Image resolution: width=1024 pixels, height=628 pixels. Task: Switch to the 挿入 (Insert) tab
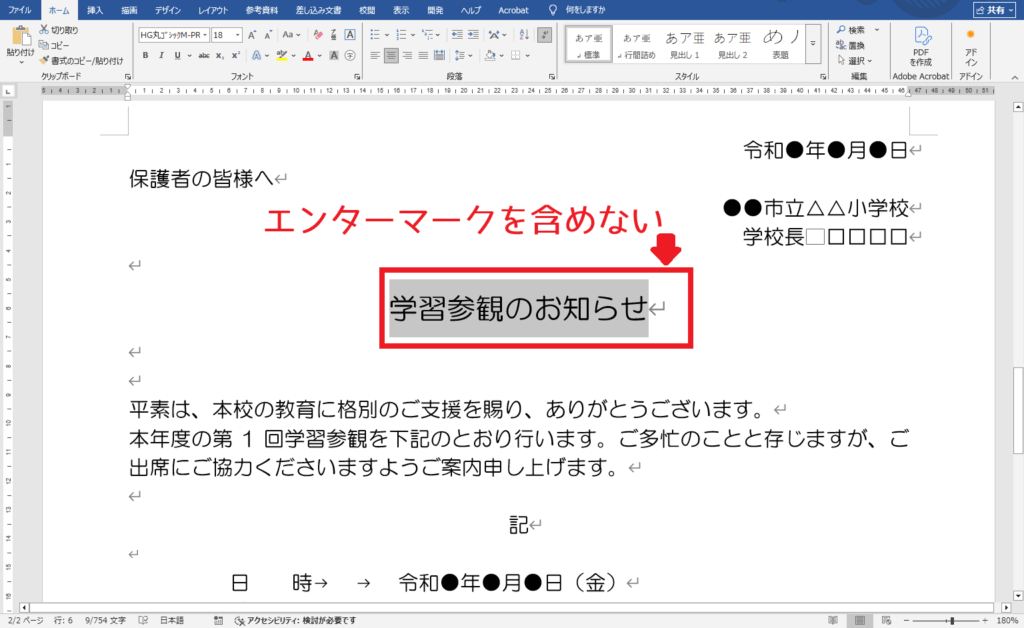95,9
